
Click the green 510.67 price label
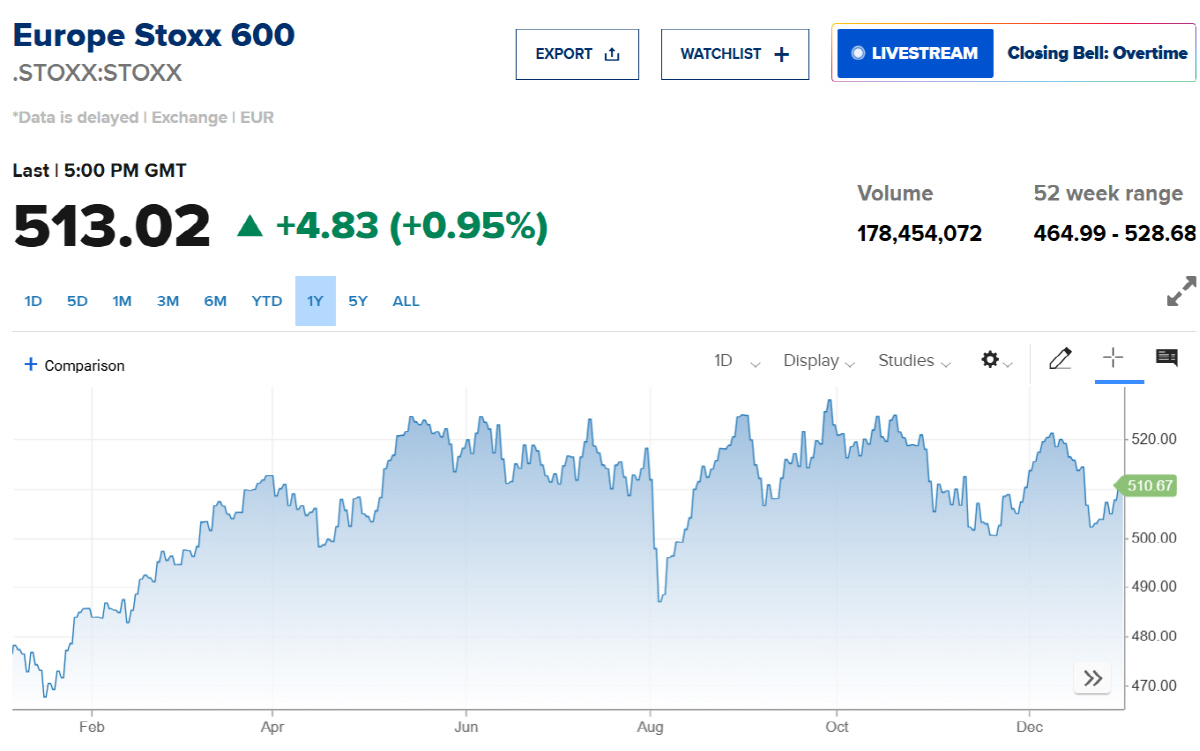click(1152, 487)
